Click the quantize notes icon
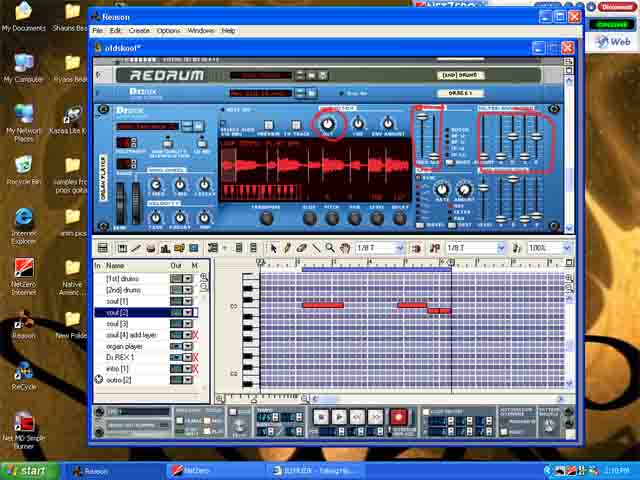Viewport: 640px width, 480px height. pyautogui.click(x=435, y=248)
